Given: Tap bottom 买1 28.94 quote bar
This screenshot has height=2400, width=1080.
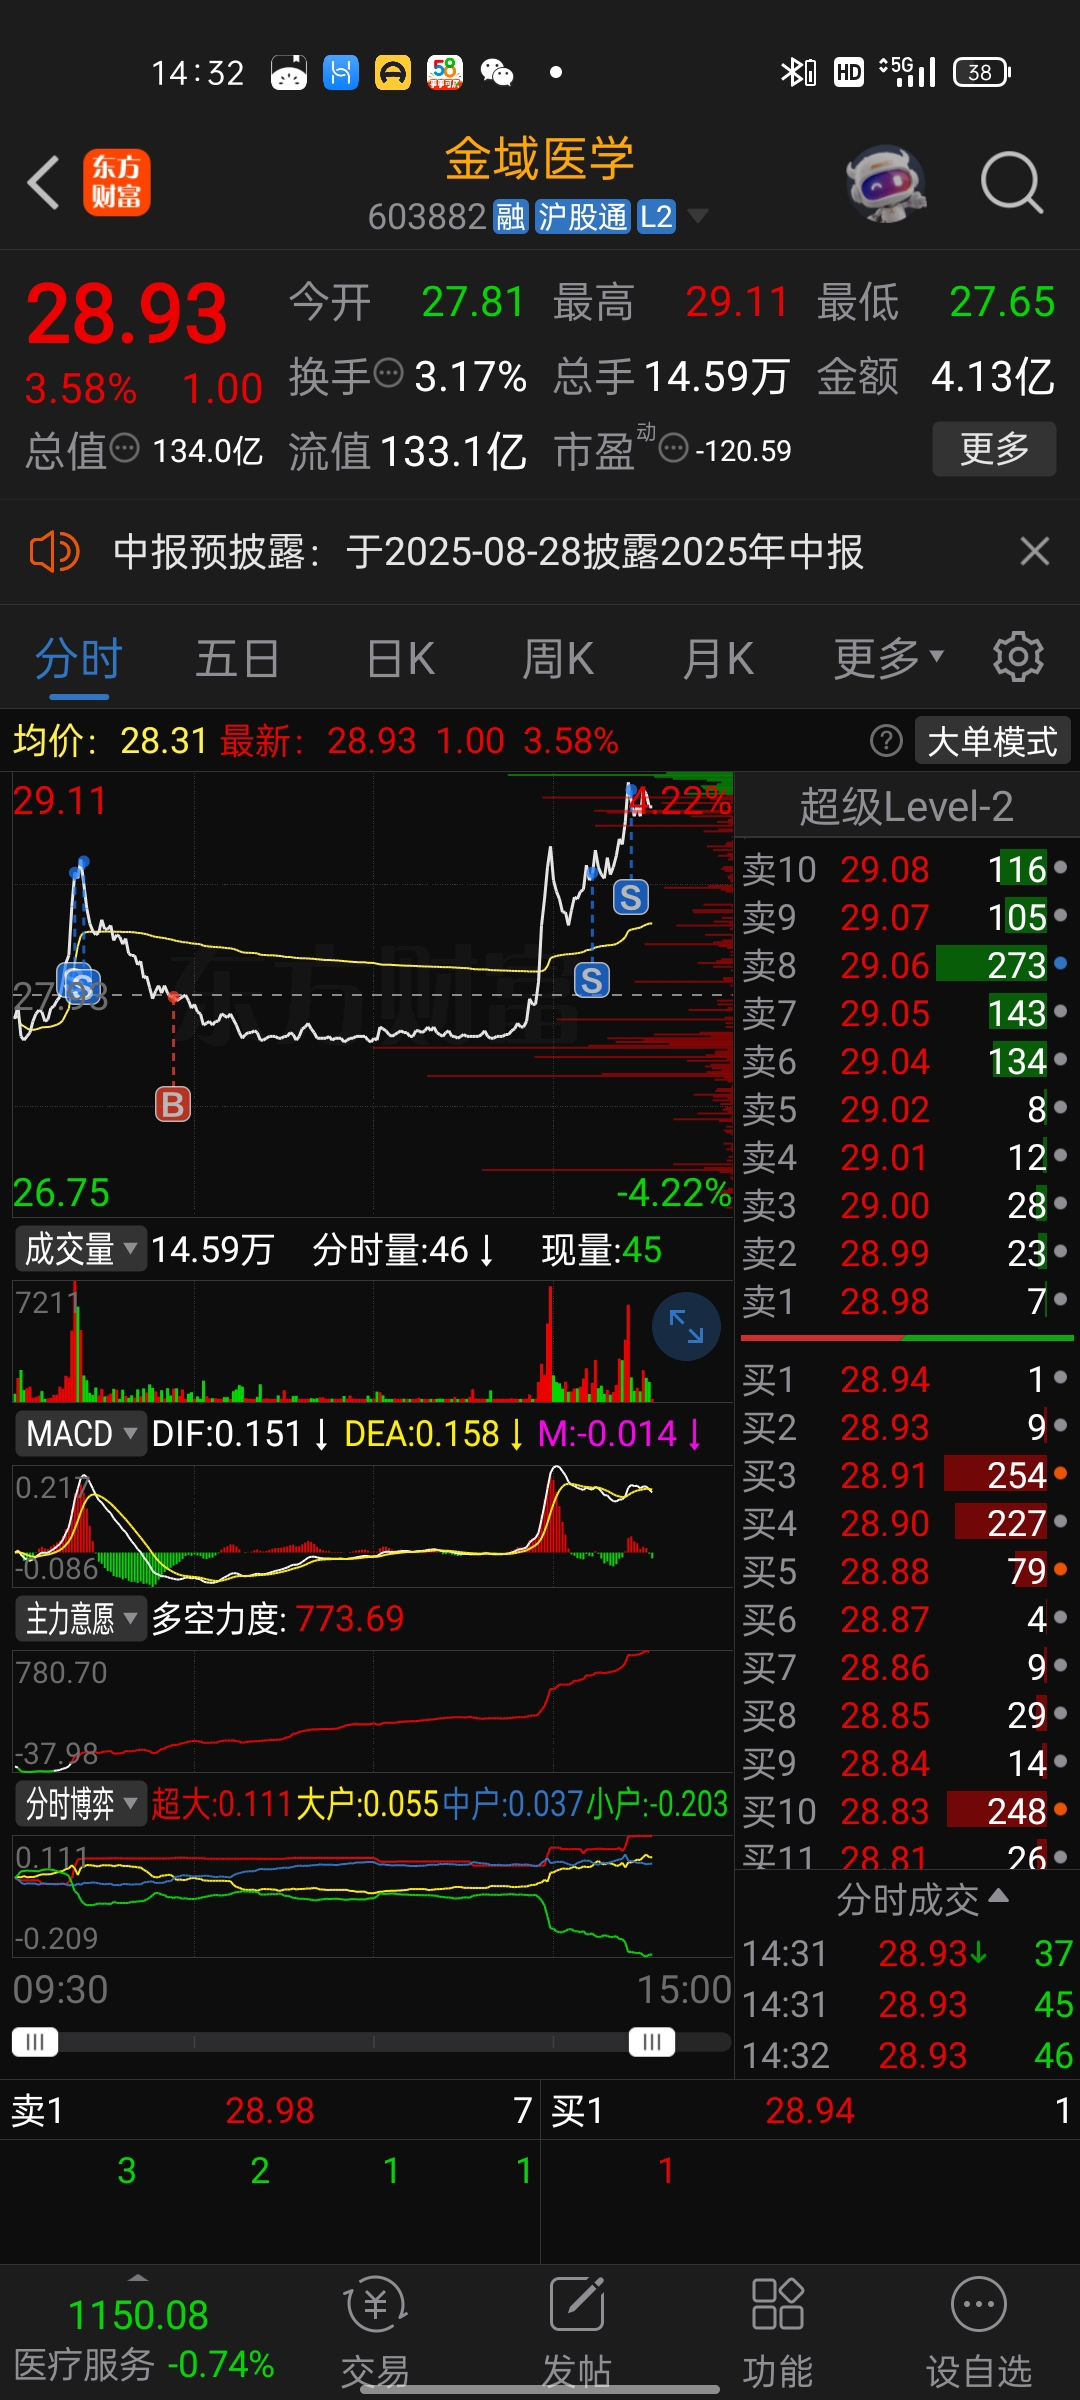Looking at the screenshot, I should pos(810,2111).
